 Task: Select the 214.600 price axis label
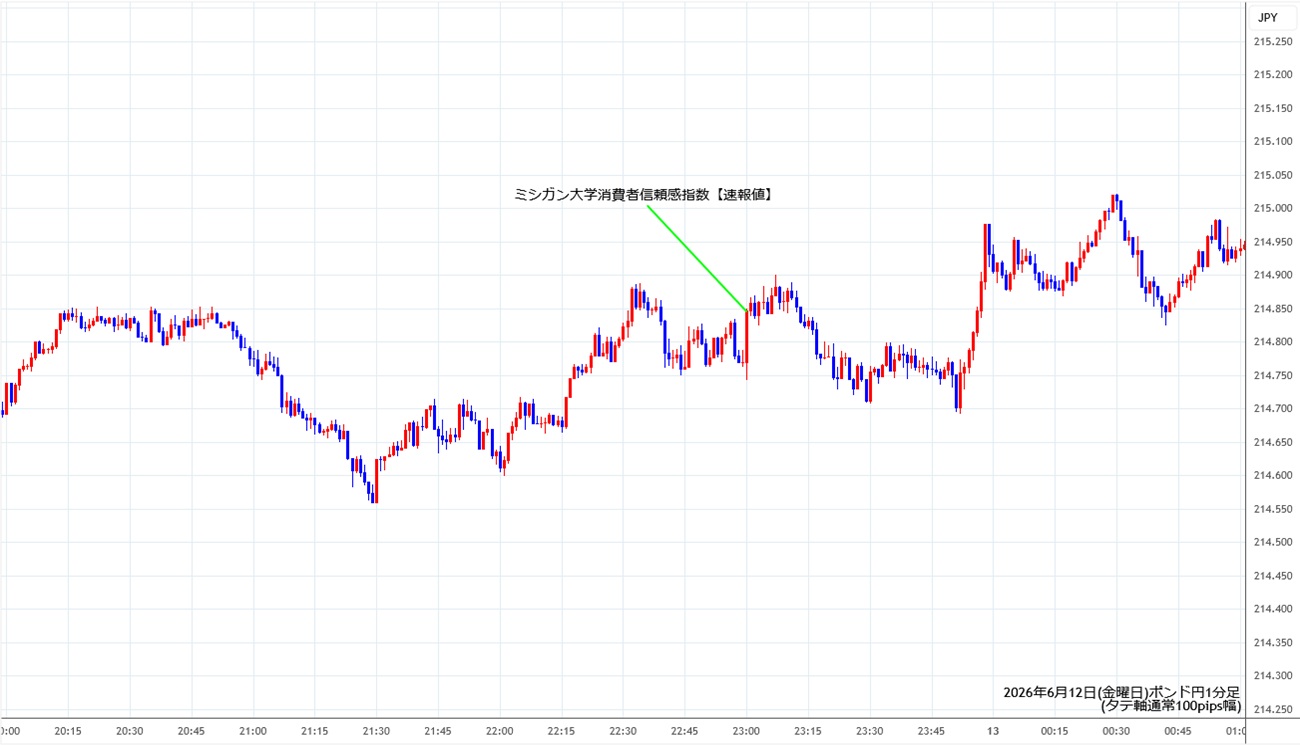[x=1273, y=475]
